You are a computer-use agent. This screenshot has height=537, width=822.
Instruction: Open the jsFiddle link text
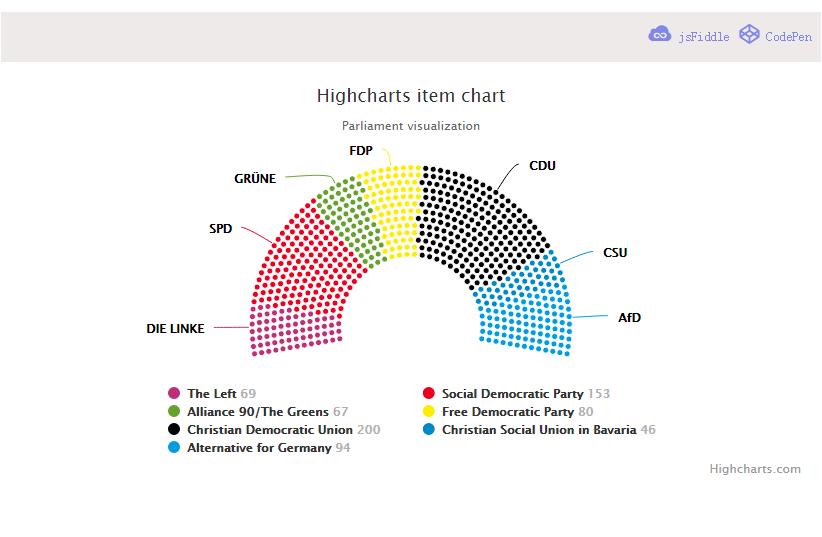[703, 36]
